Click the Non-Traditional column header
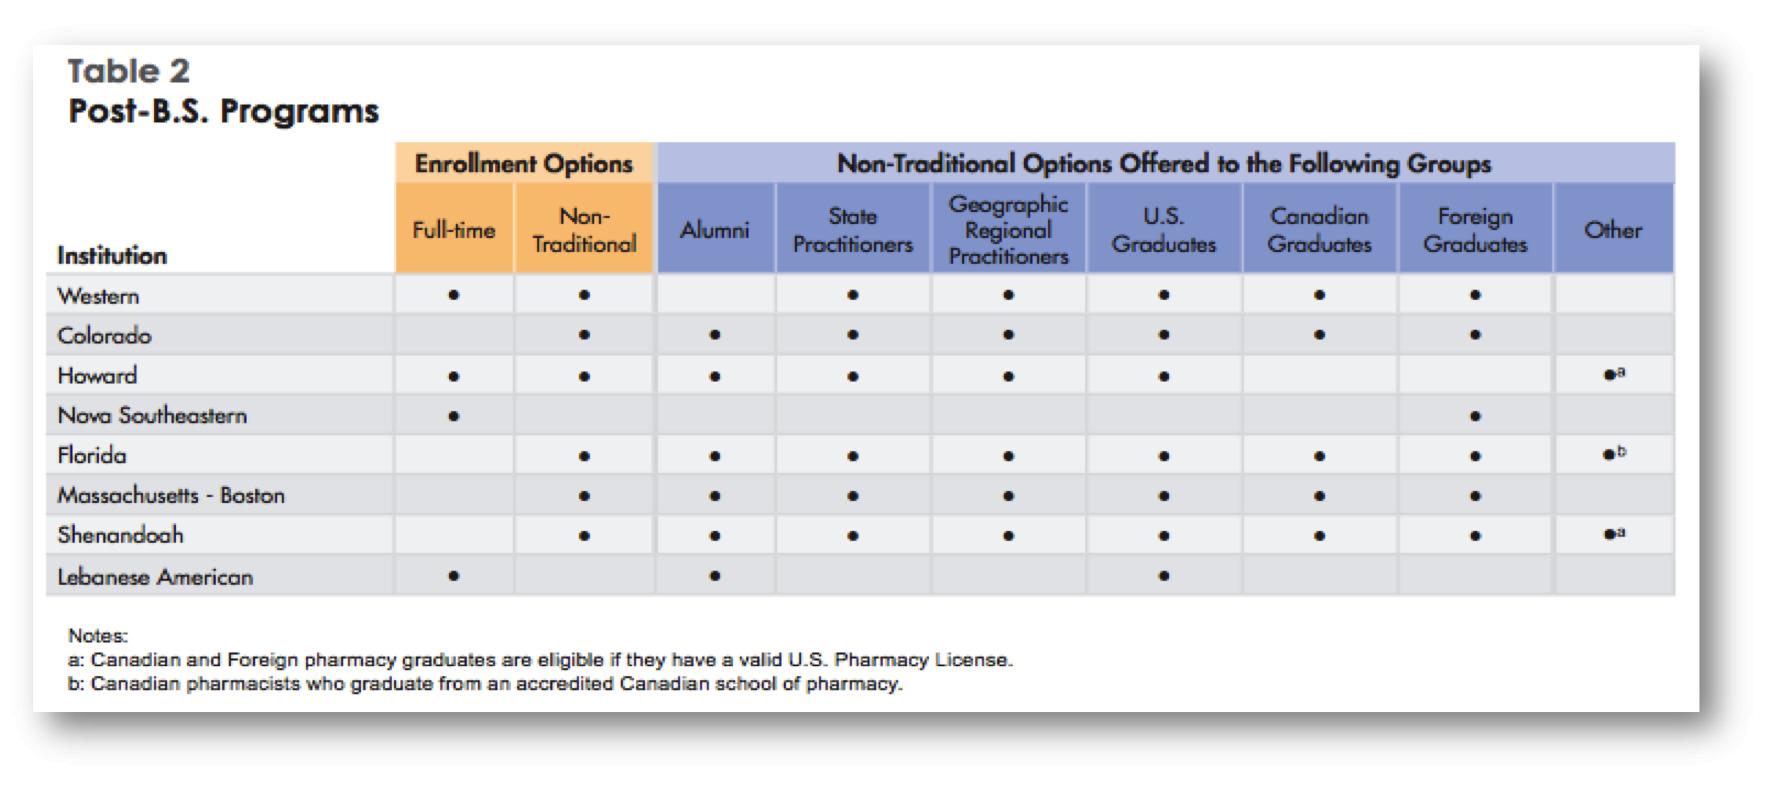This screenshot has height=787, width=1765. [584, 230]
